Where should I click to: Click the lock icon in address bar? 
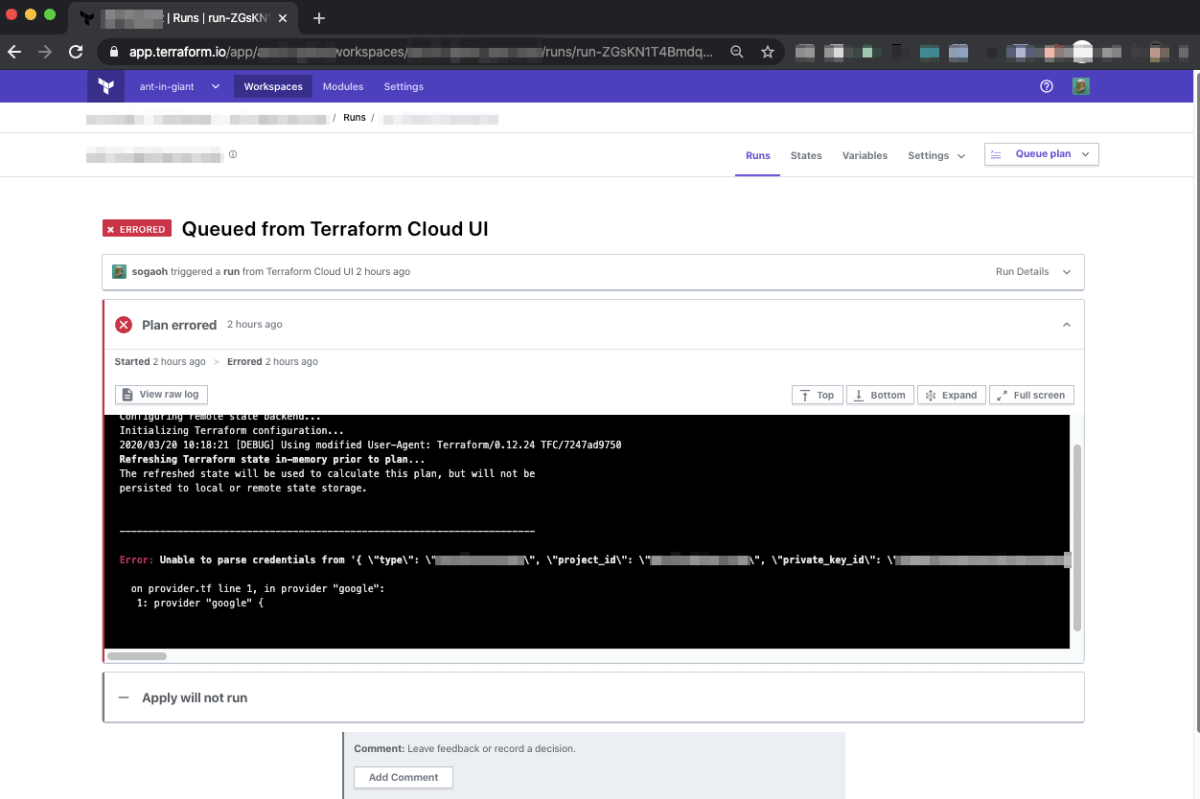tap(115, 52)
